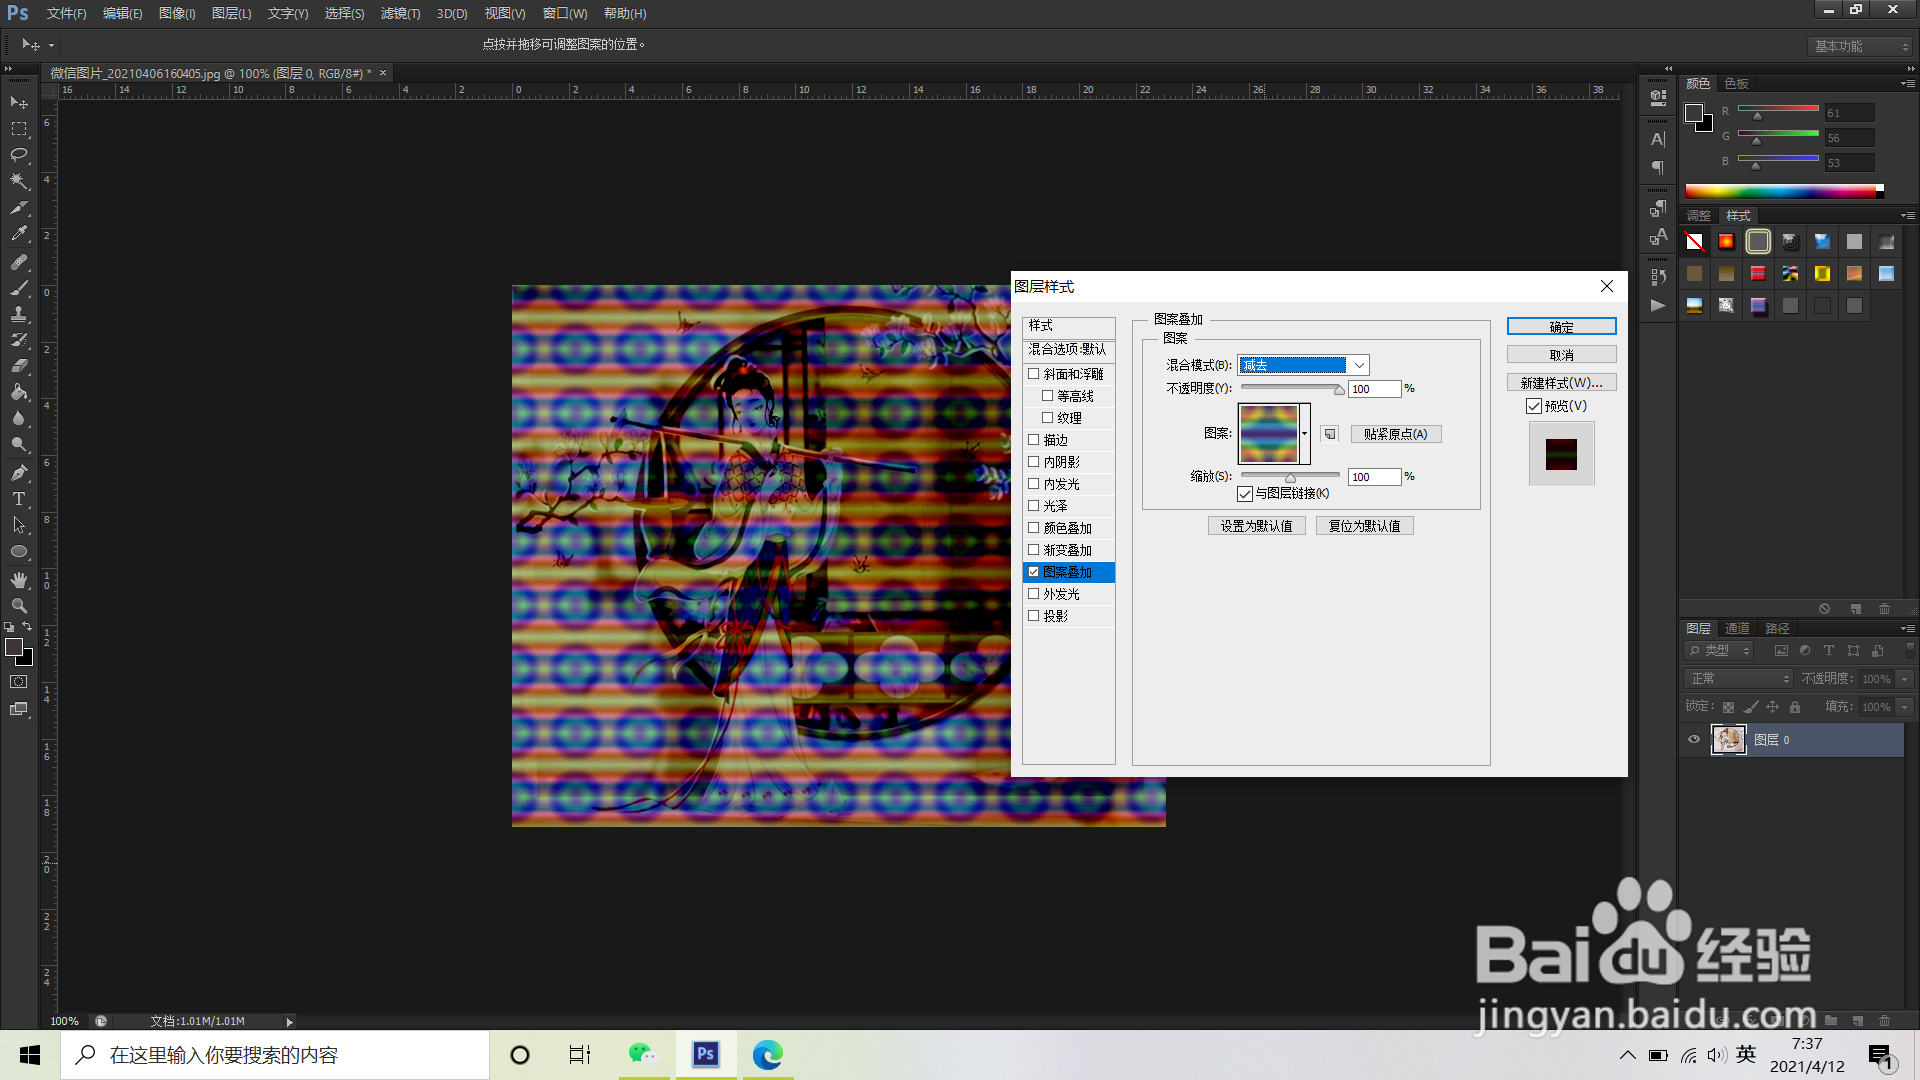Viewport: 1920px width, 1080px height.
Task: Hide 图层 0 using the eye icon
Action: (x=1694, y=740)
